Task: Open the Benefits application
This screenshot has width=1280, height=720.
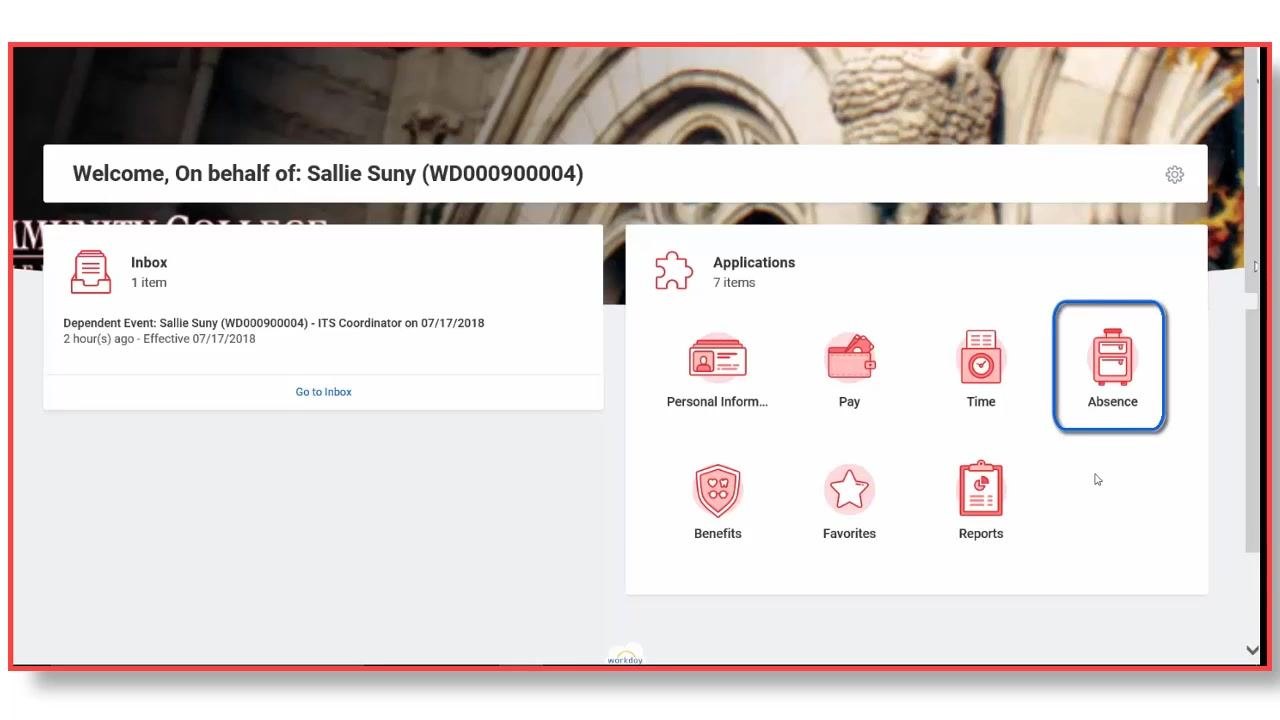Action: [718, 501]
